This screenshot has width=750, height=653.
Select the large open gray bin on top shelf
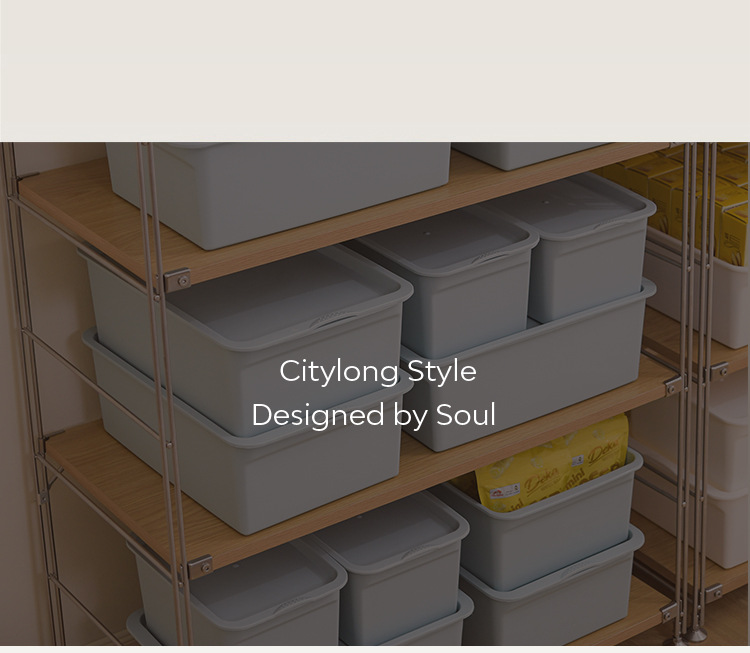click(278, 192)
